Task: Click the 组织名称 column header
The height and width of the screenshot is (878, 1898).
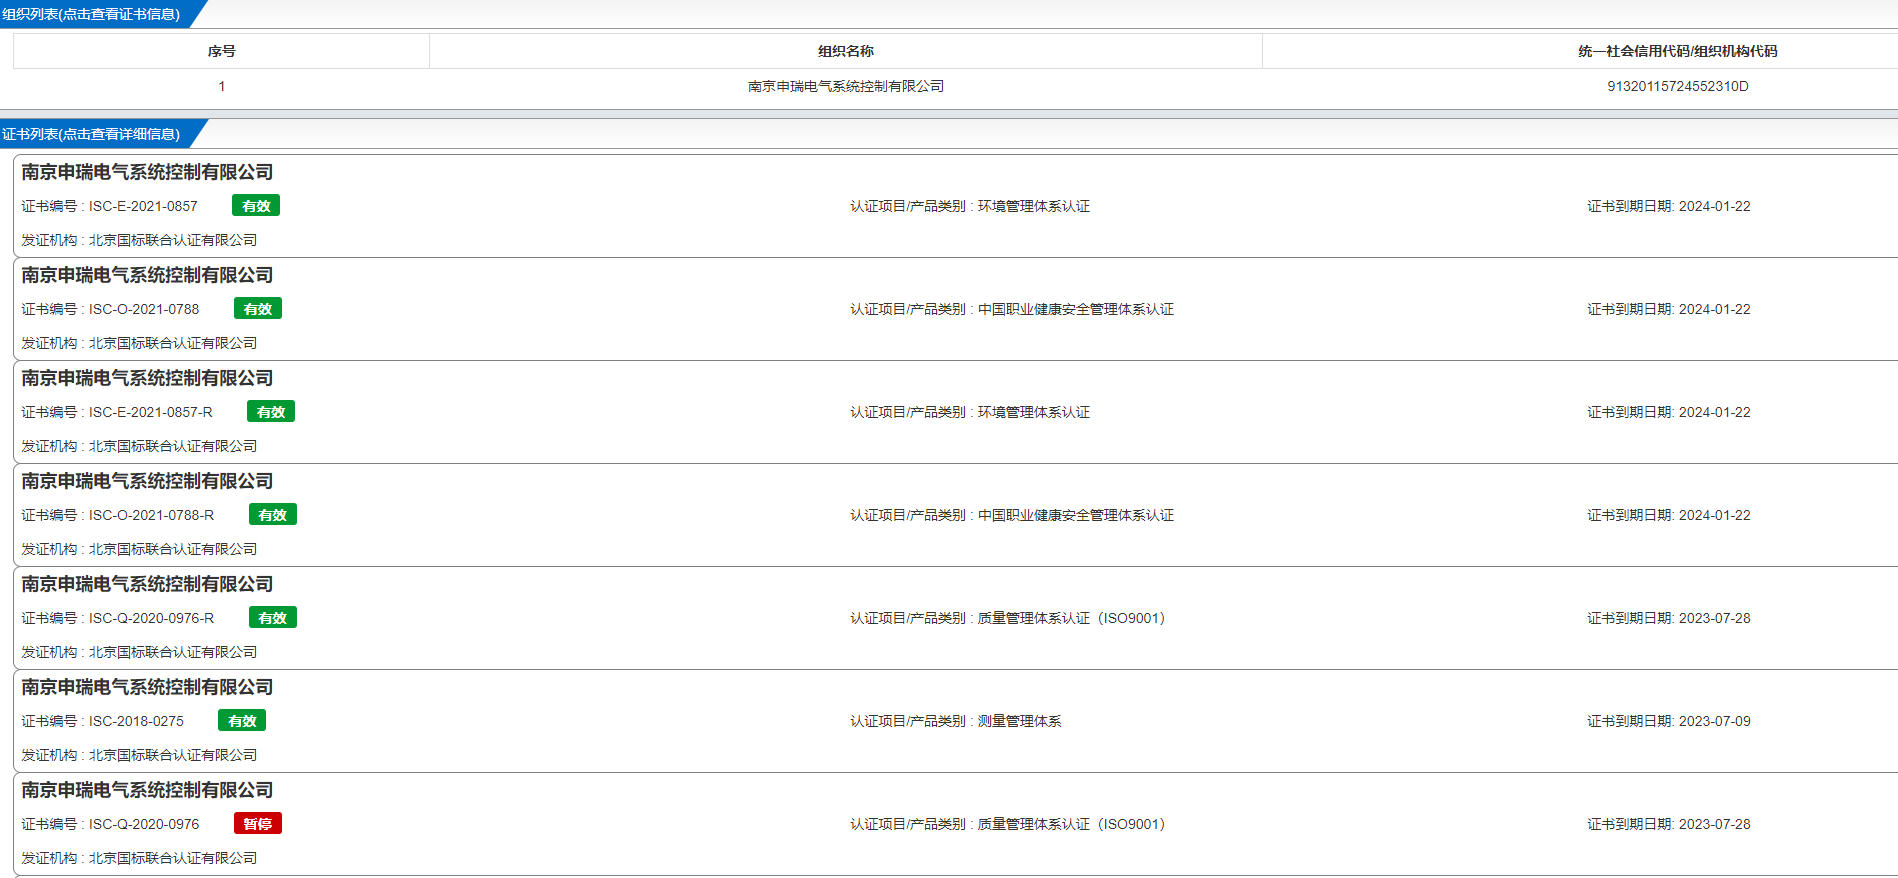Action: pyautogui.click(x=846, y=51)
